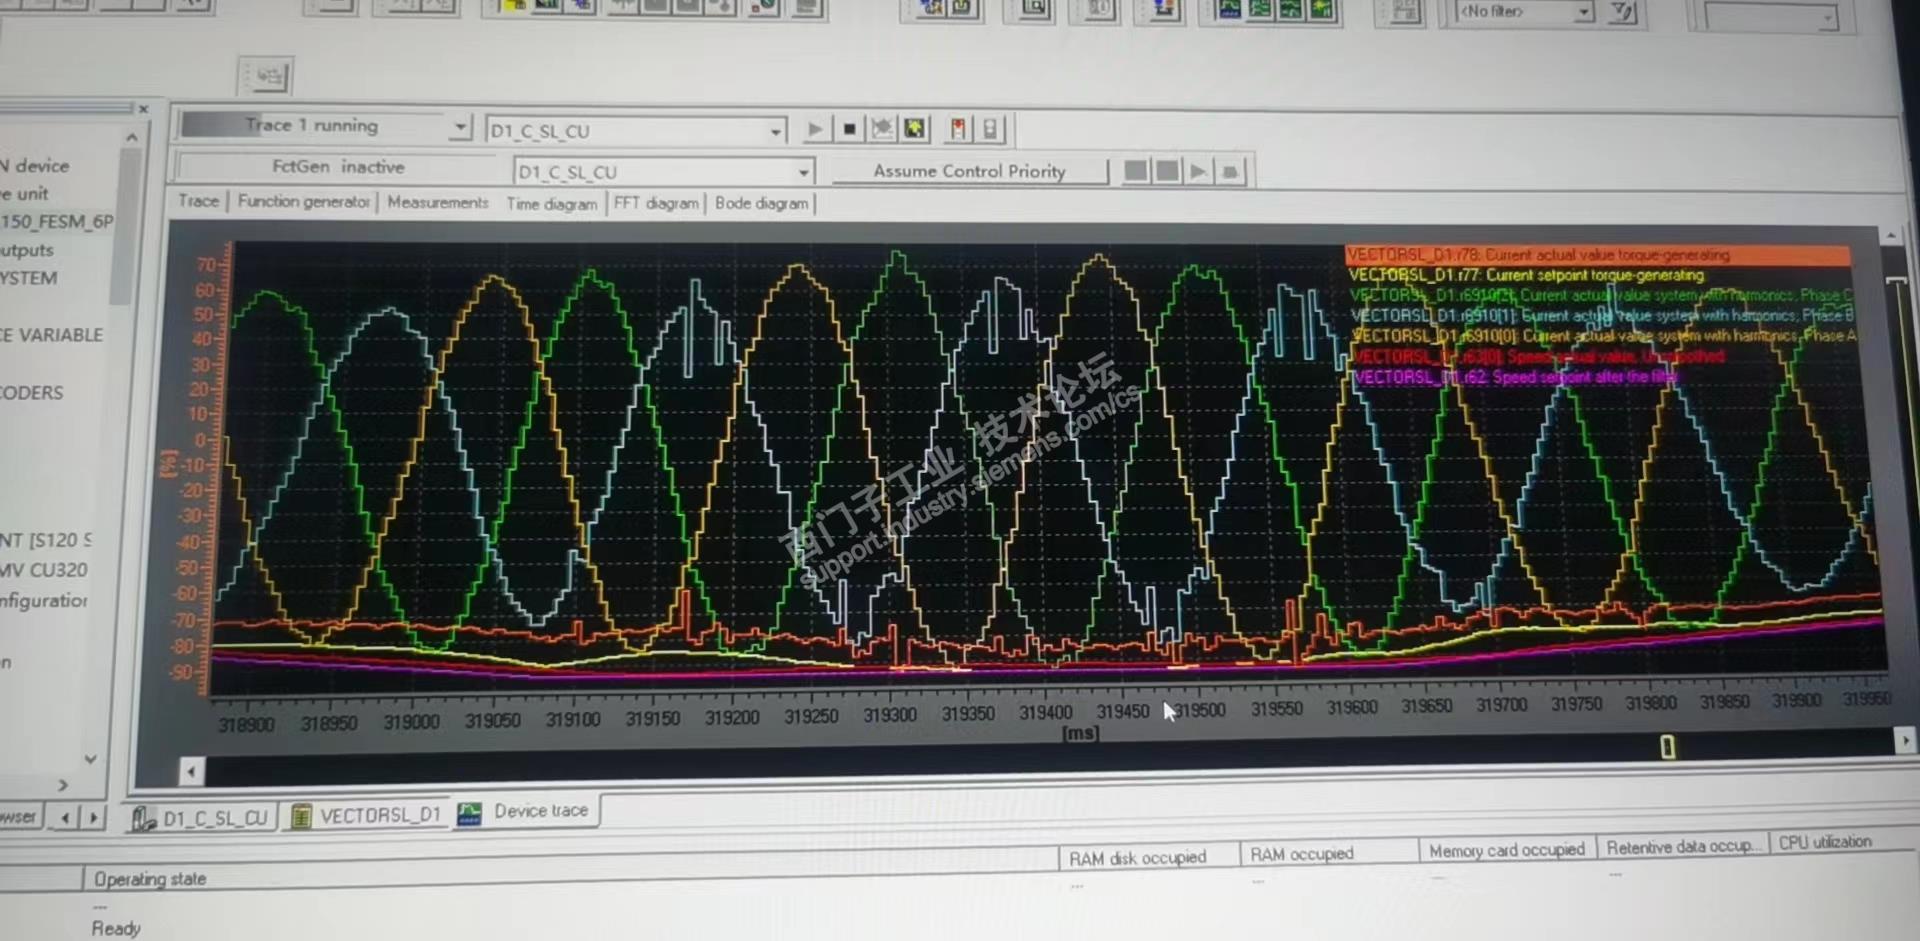Switch to the Function generator tab

[x=303, y=201]
